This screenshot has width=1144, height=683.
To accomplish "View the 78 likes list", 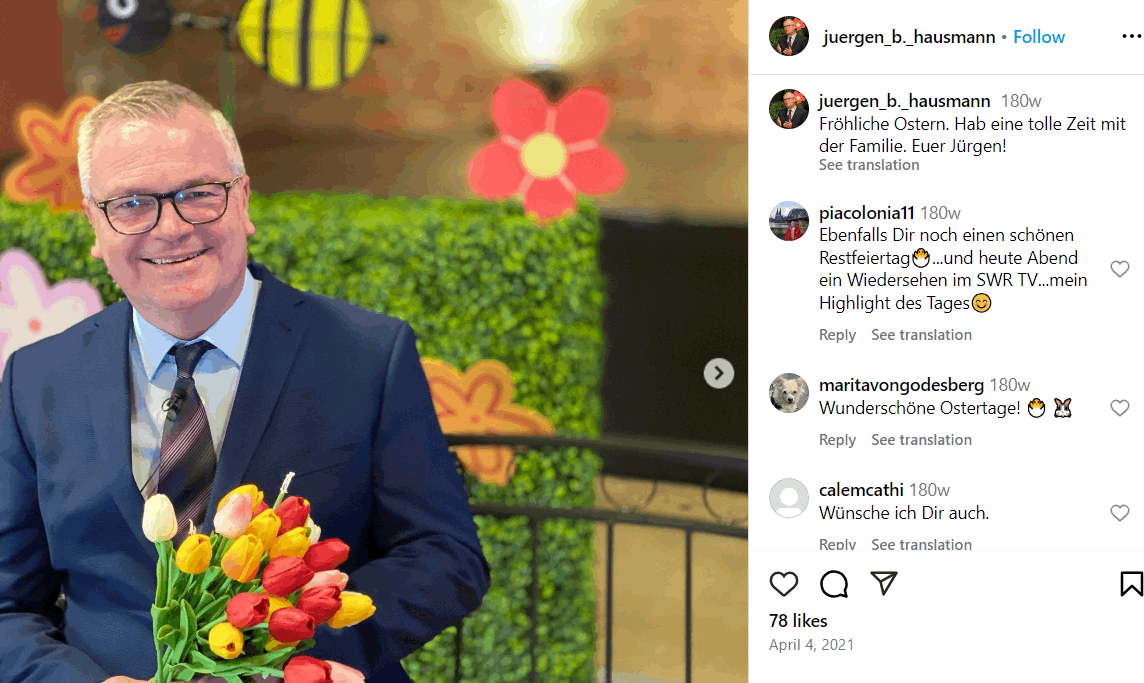I will (x=798, y=621).
